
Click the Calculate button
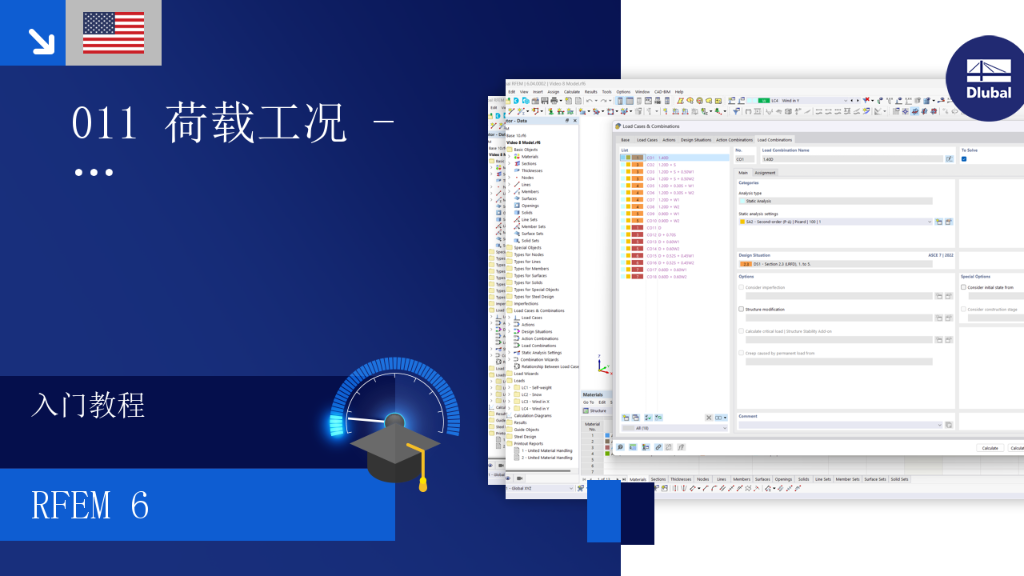[990, 448]
